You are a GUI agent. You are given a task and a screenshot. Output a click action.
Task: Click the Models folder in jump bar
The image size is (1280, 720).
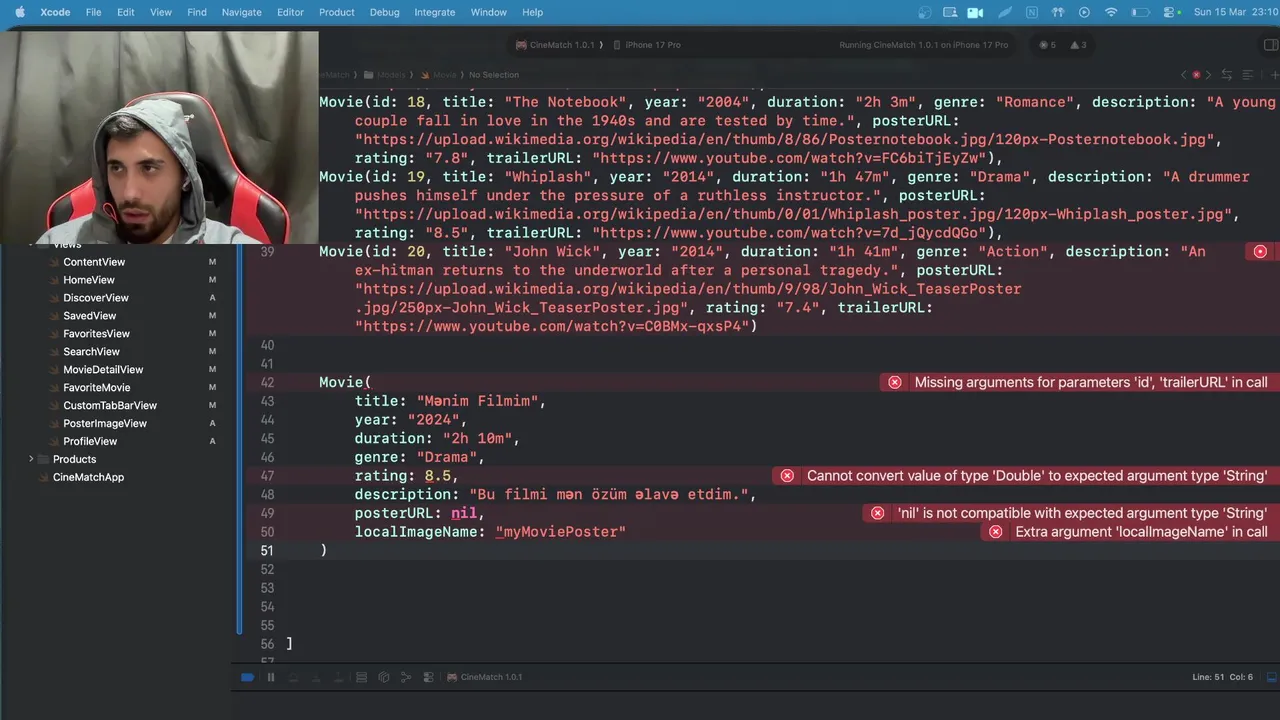(x=385, y=75)
